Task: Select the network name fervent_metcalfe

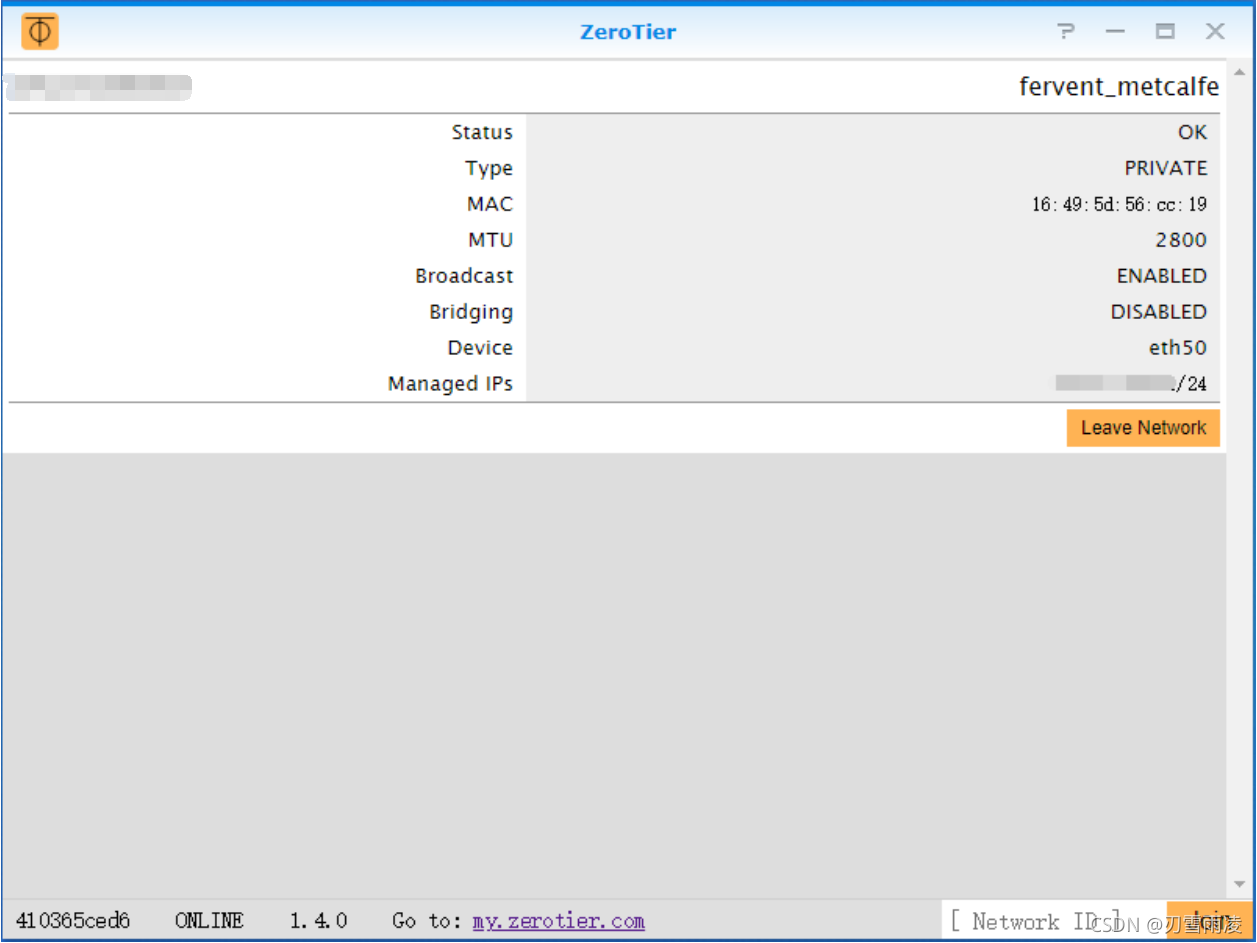Action: tap(1119, 87)
